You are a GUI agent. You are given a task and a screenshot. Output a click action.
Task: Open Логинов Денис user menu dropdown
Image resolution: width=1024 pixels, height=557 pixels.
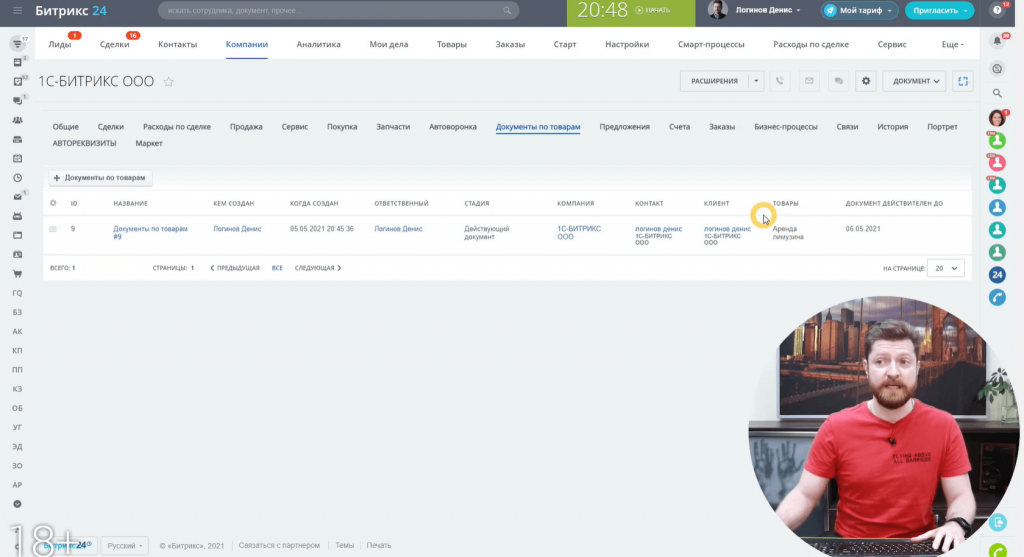(768, 10)
